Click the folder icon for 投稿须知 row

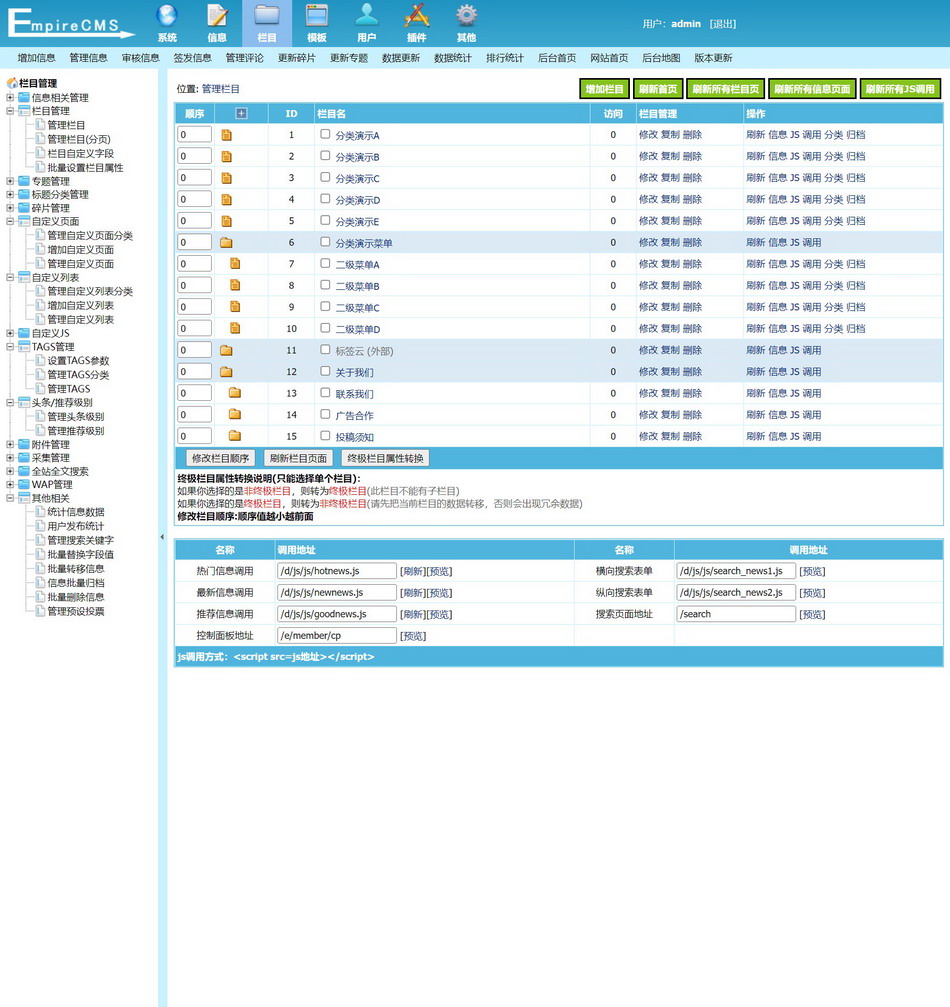click(235, 436)
